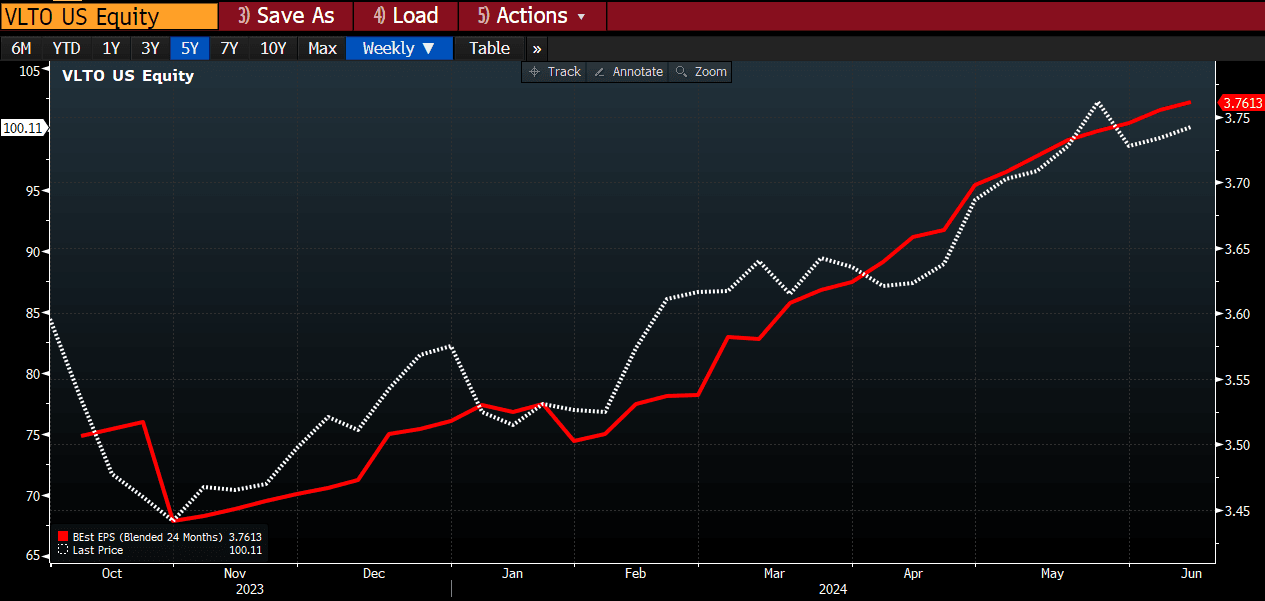
Task: Pick the 3Y time range
Action: (x=150, y=48)
